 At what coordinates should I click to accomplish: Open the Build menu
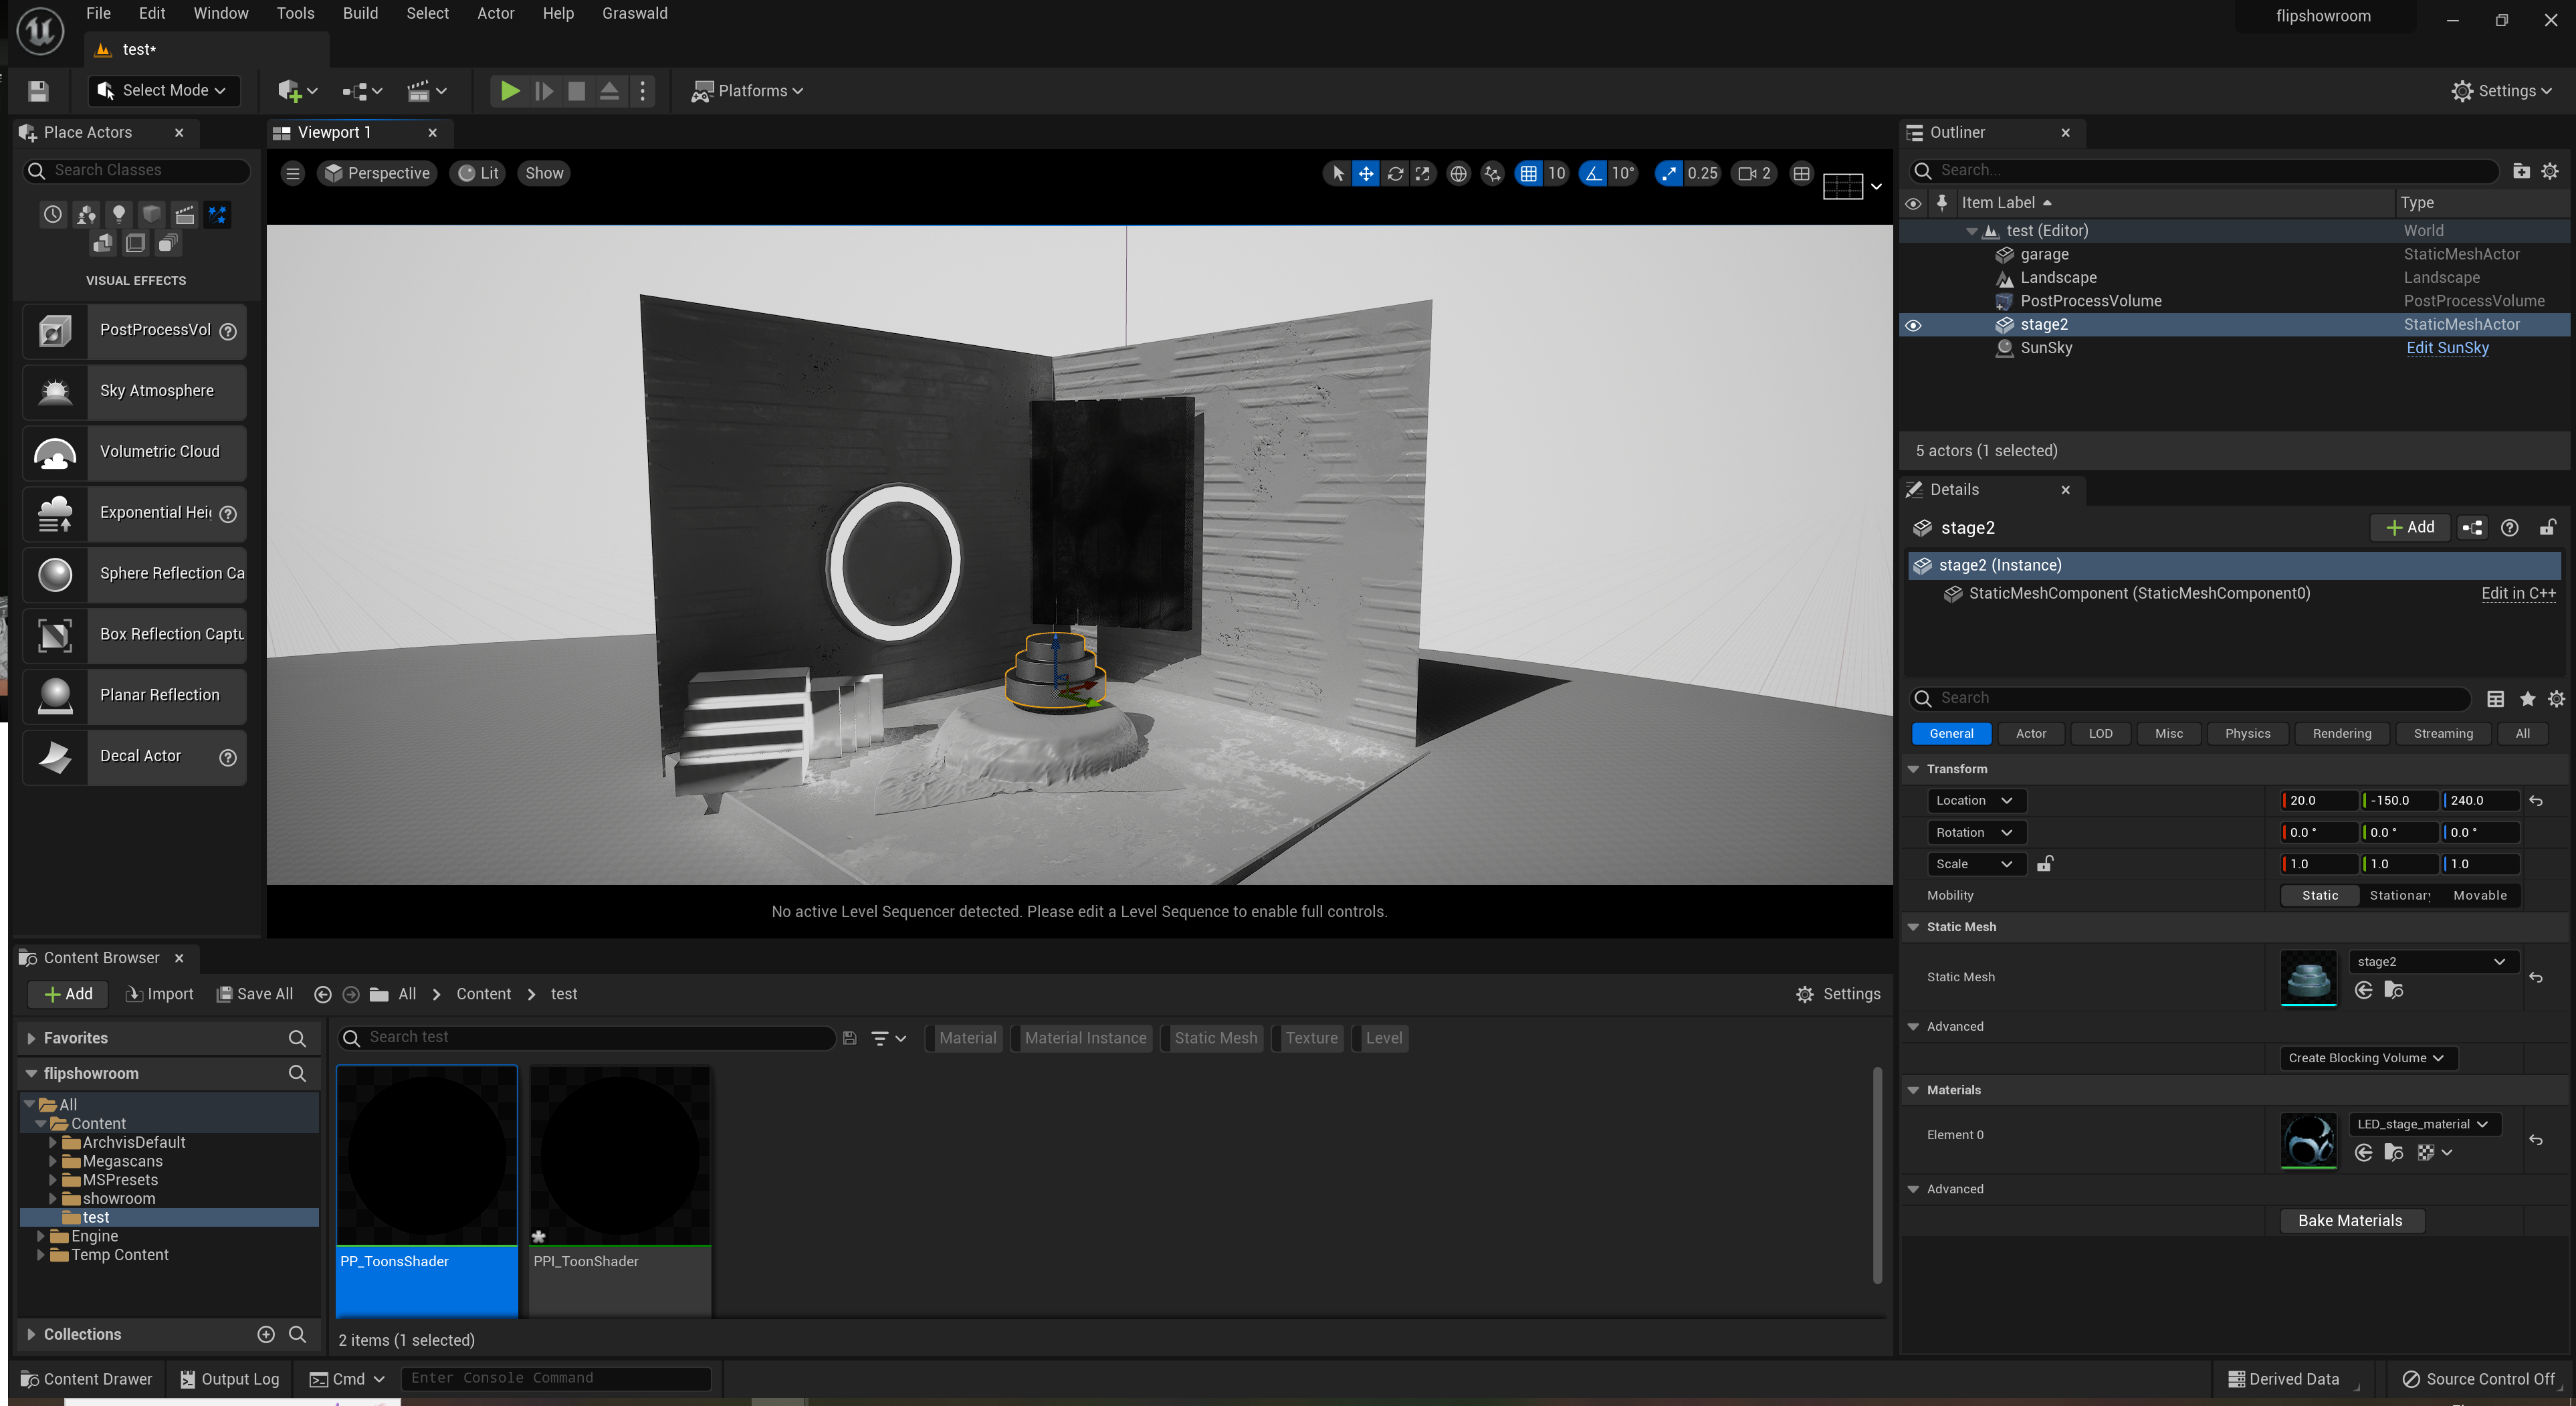[x=360, y=13]
